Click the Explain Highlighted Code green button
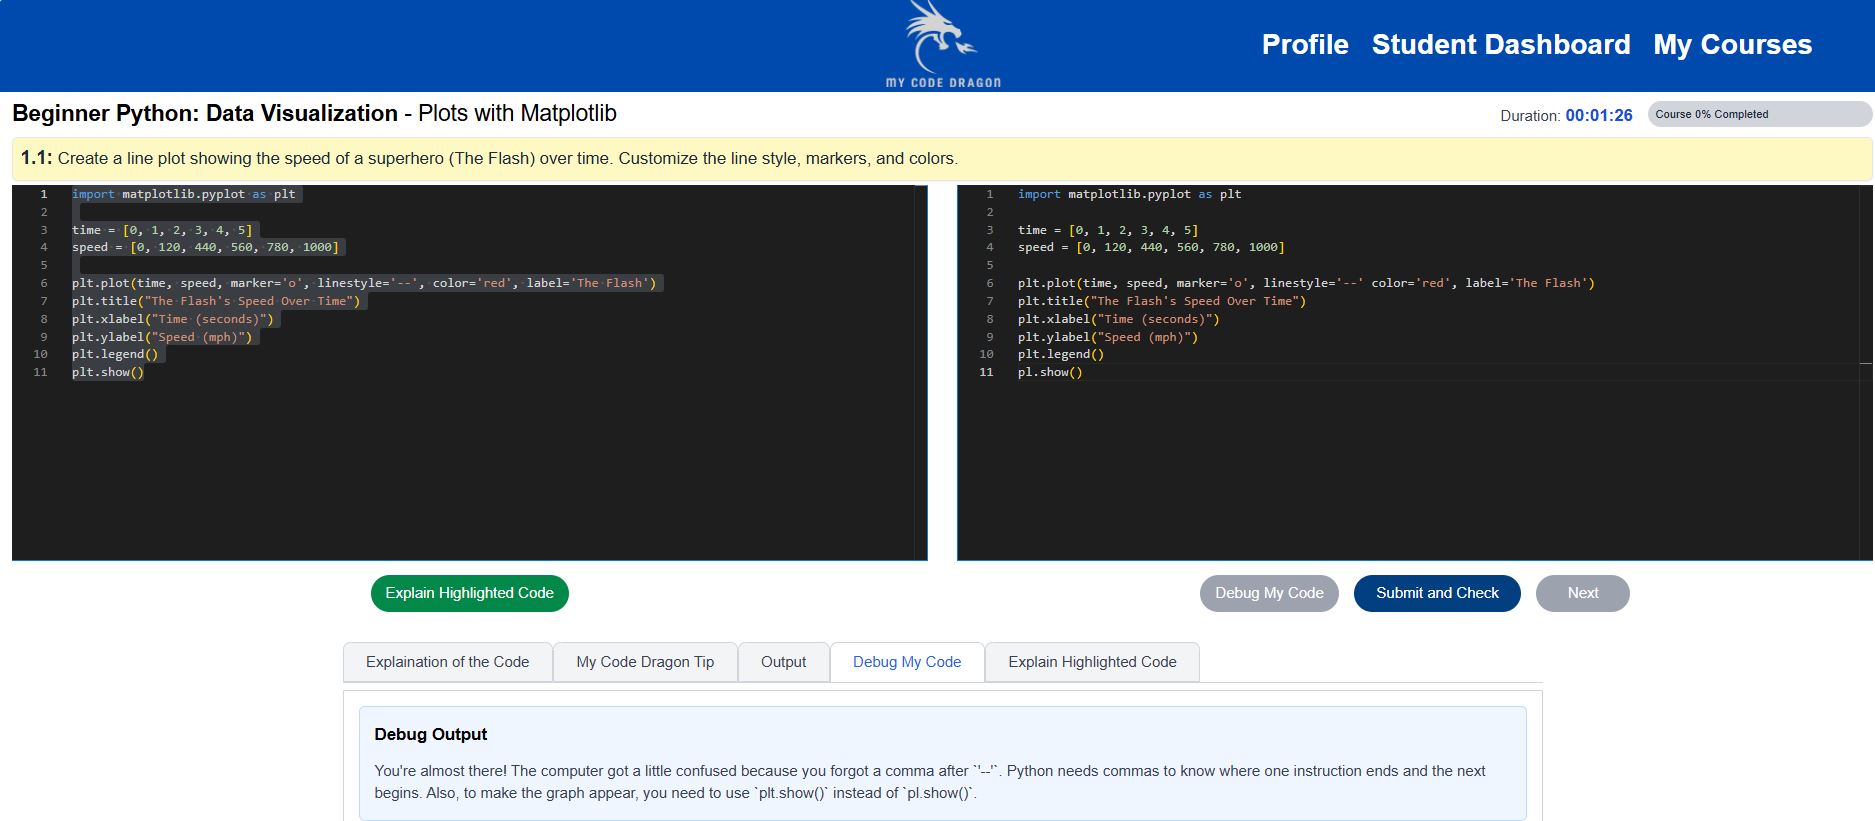This screenshot has height=821, width=1875. pyautogui.click(x=469, y=593)
